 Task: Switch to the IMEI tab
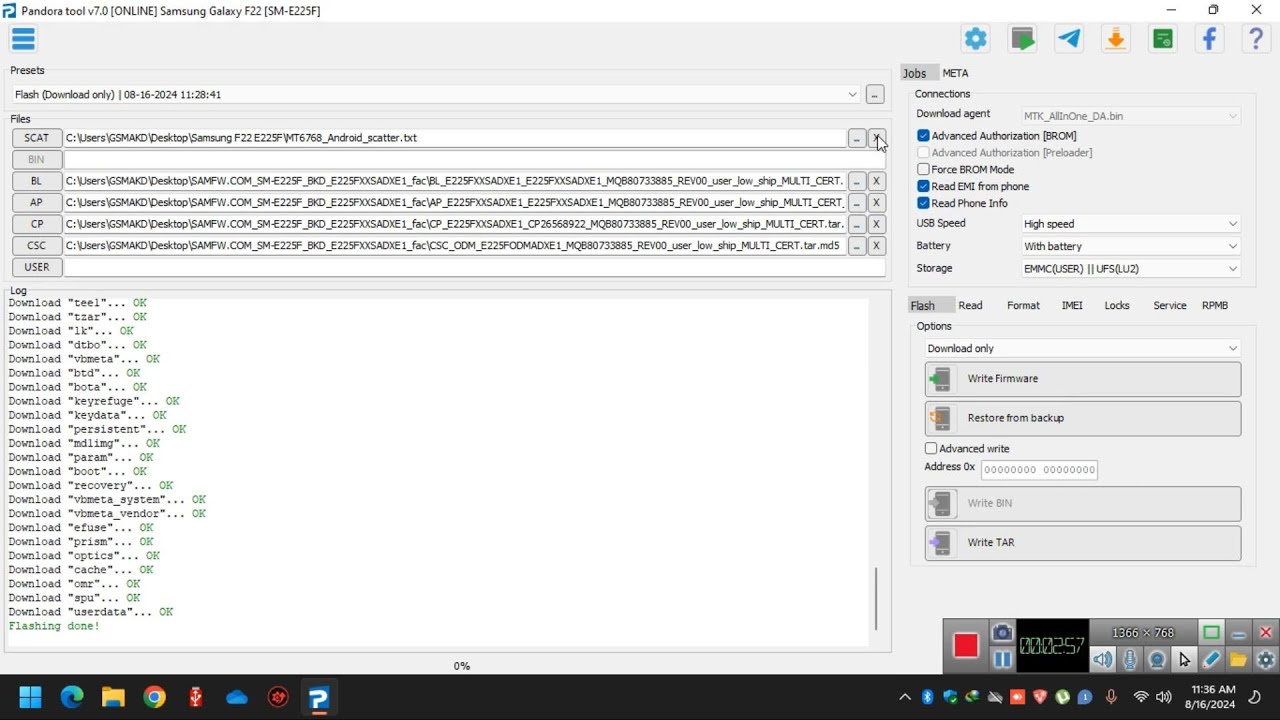coord(1072,306)
